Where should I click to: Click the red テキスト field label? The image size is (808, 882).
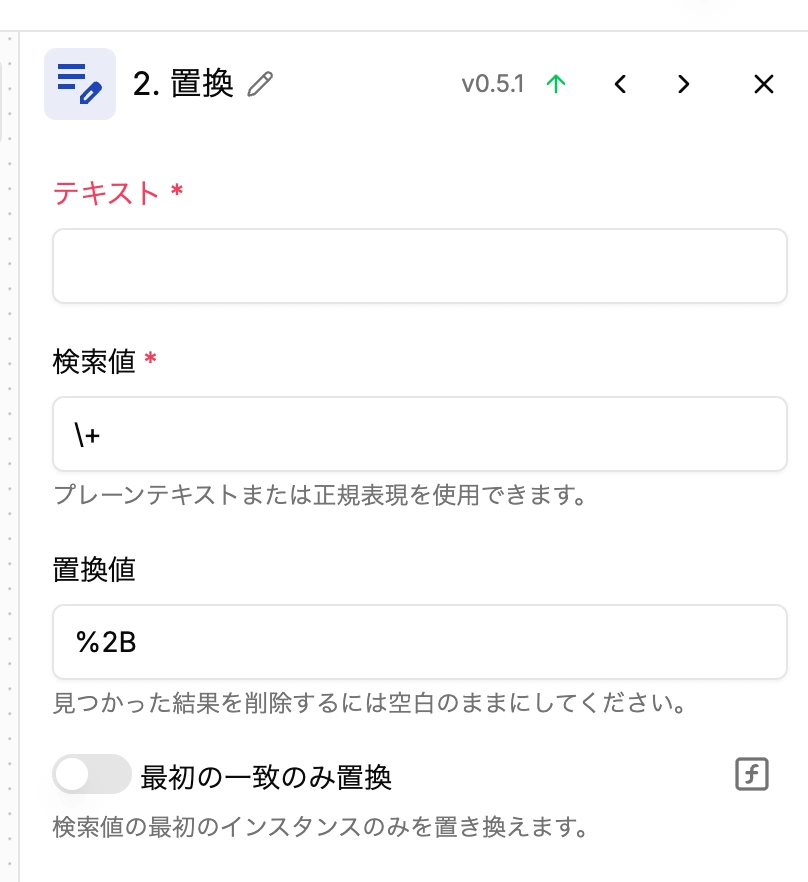click(x=106, y=193)
